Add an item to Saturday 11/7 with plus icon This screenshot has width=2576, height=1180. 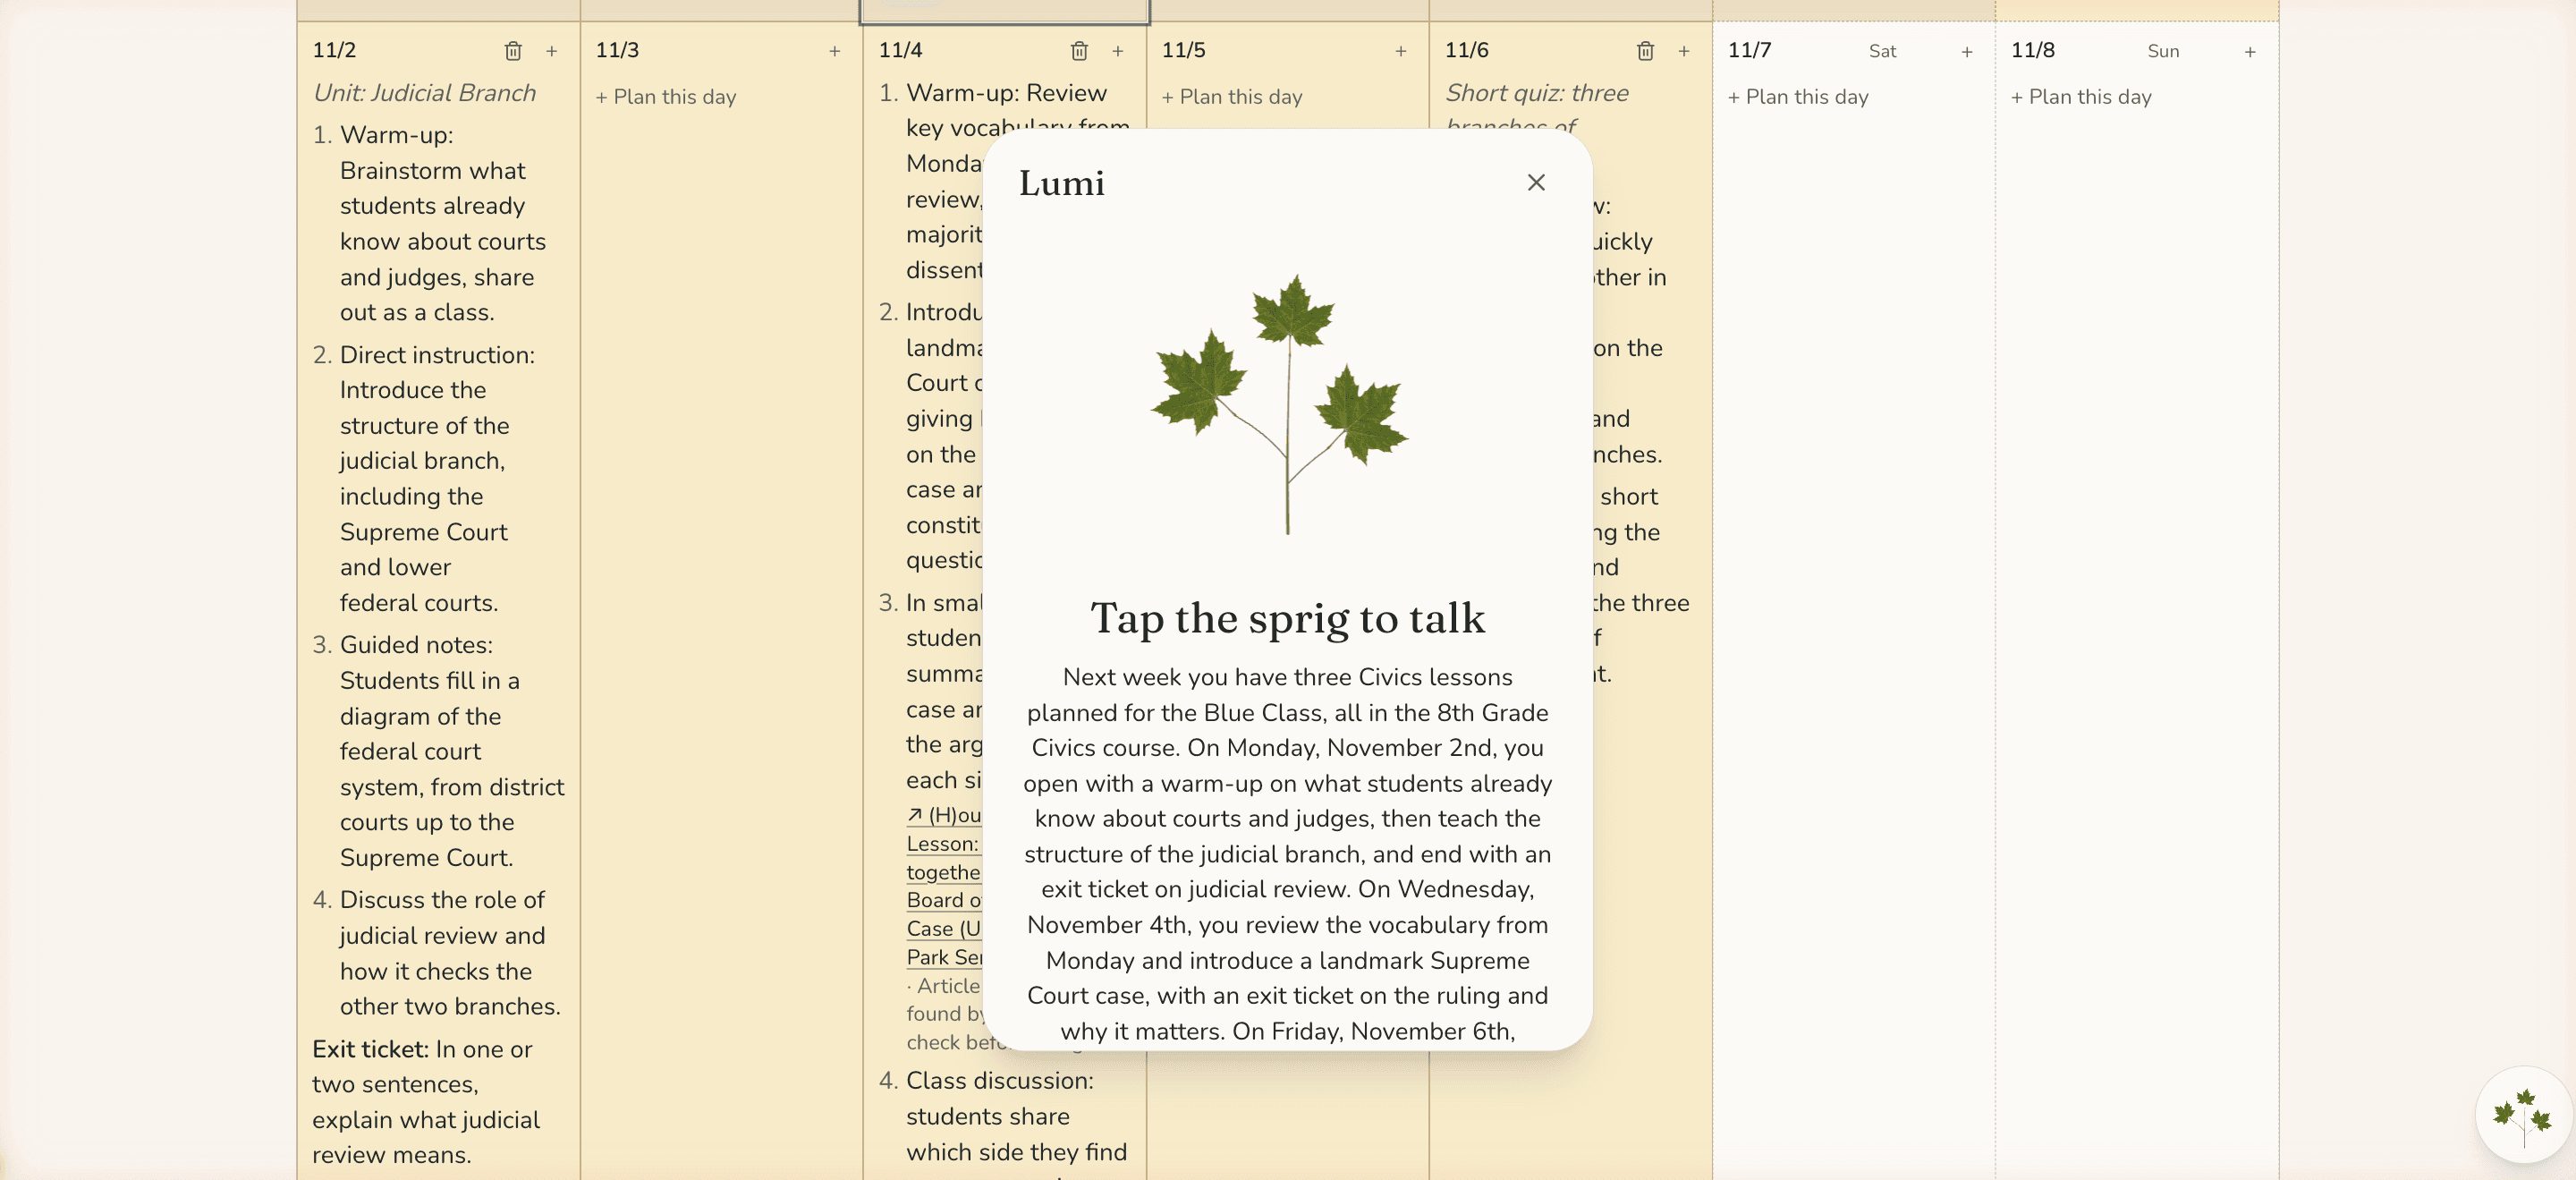pos(1966,51)
